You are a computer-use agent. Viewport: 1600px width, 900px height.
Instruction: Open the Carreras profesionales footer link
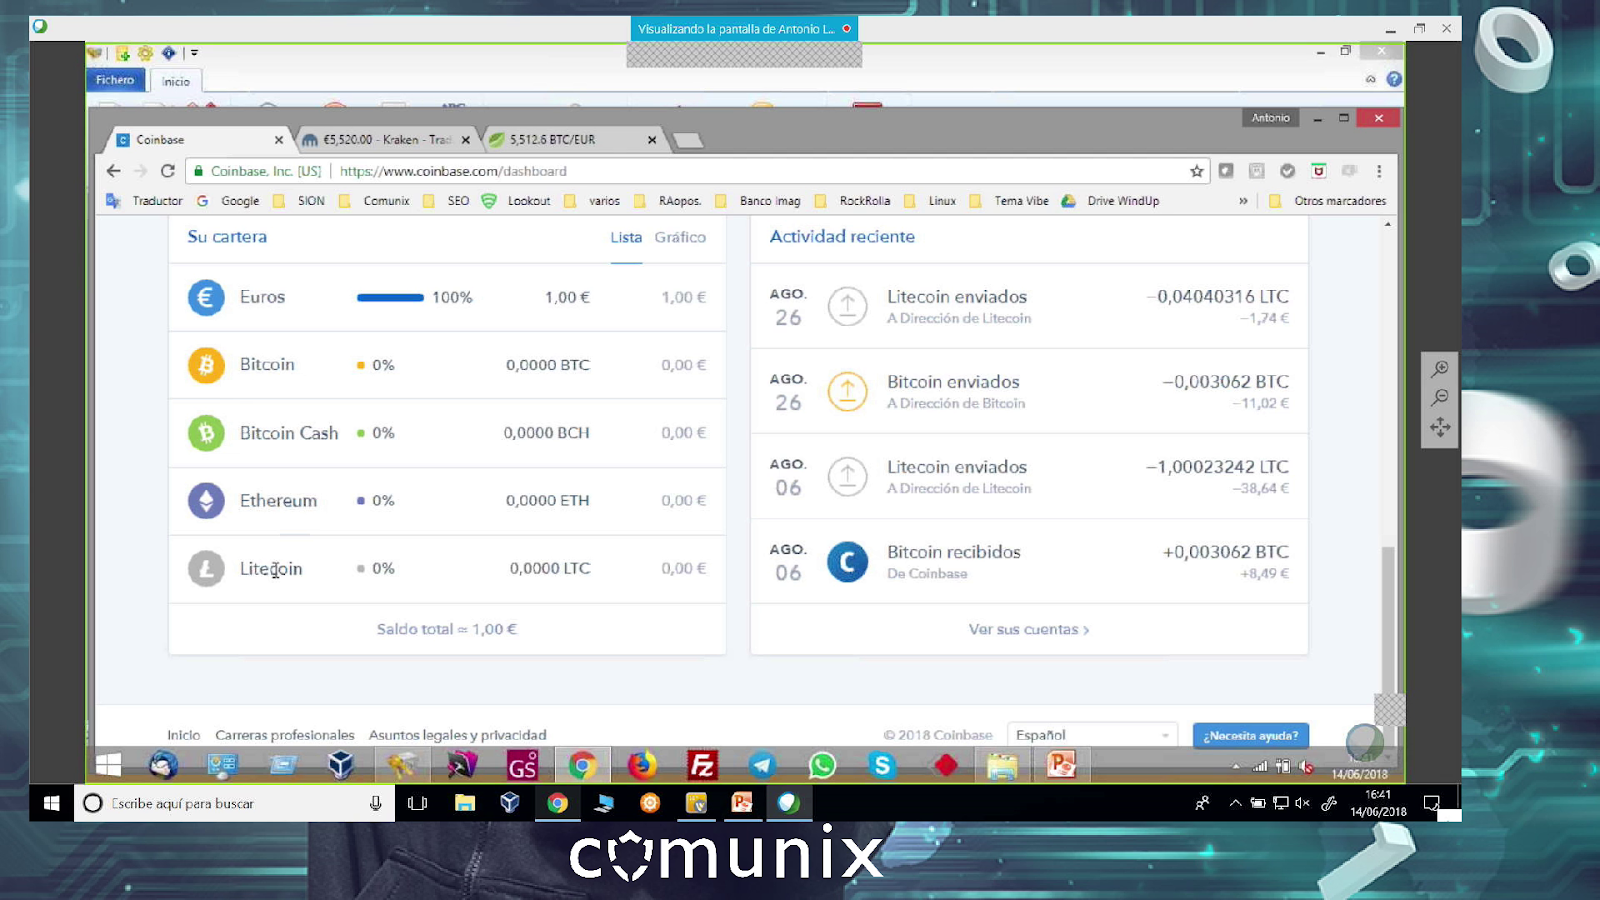click(x=285, y=735)
